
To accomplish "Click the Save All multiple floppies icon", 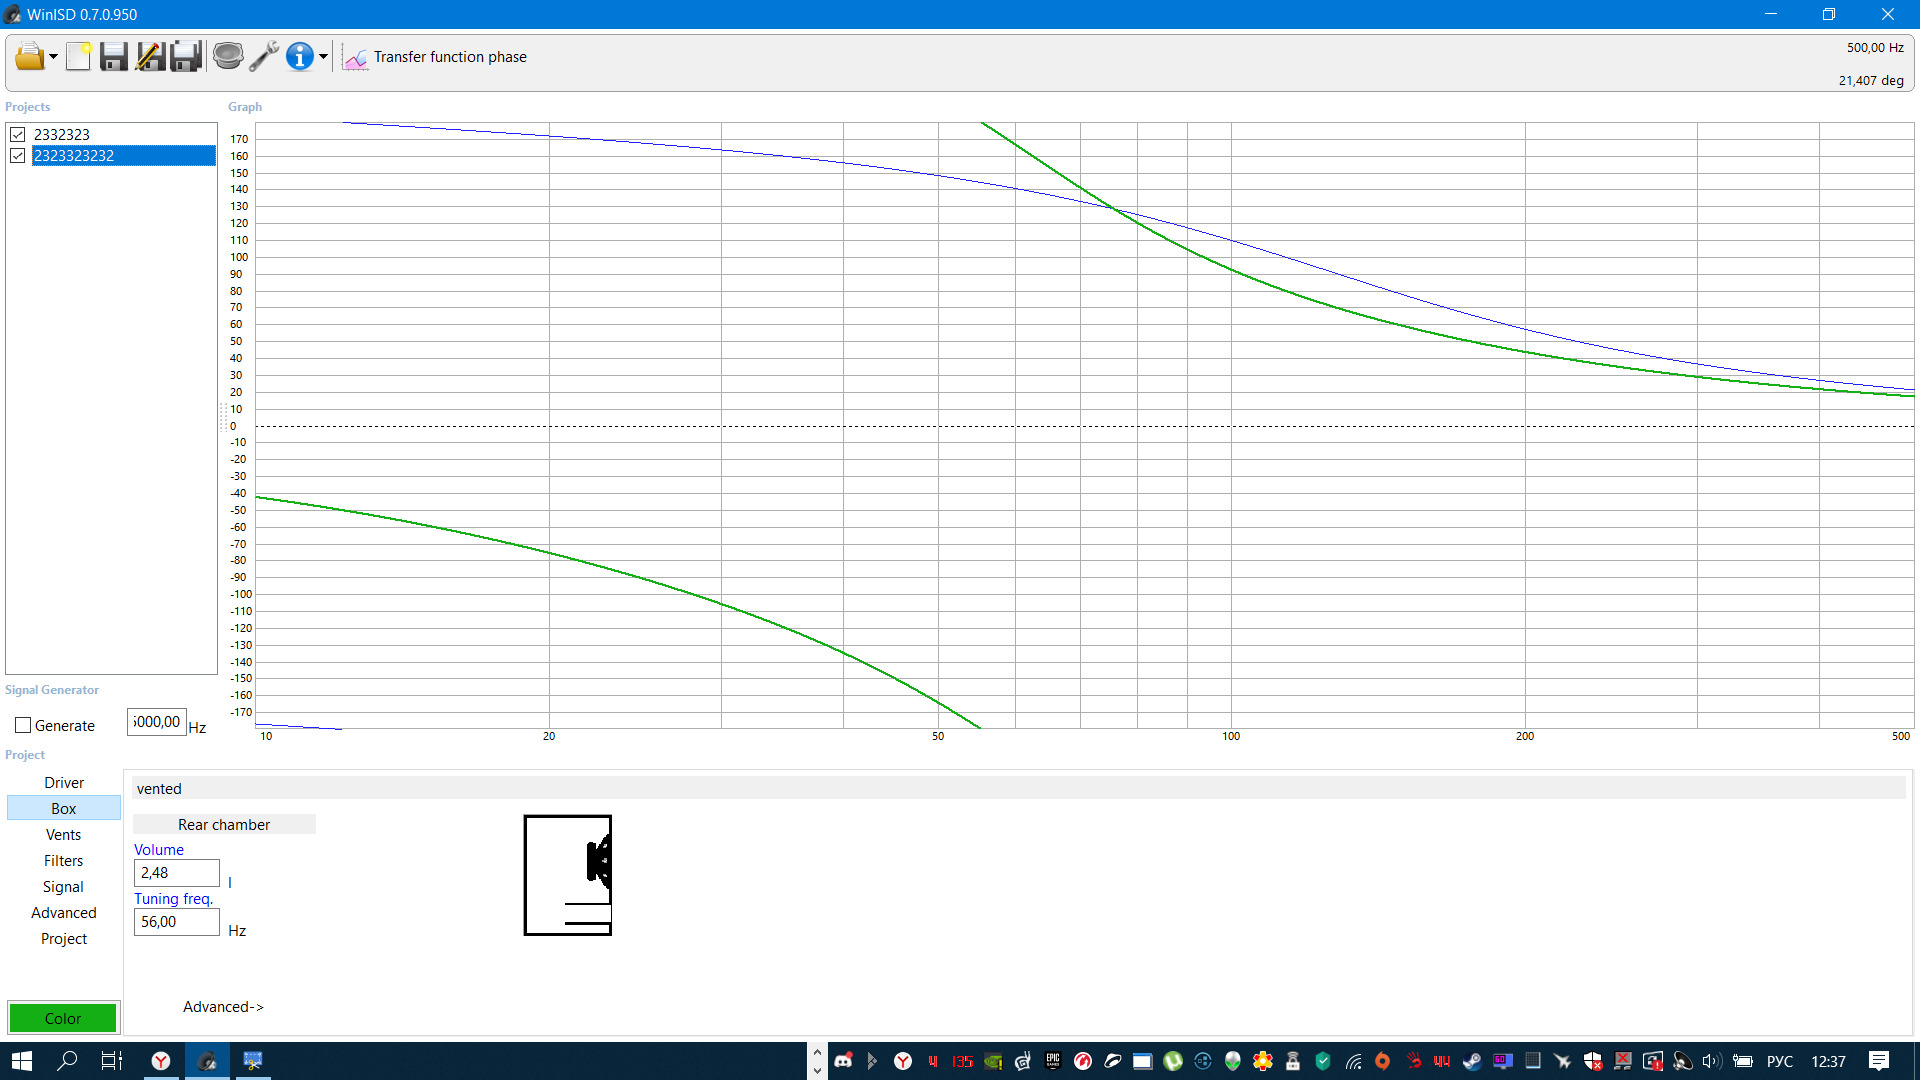I will [186, 57].
